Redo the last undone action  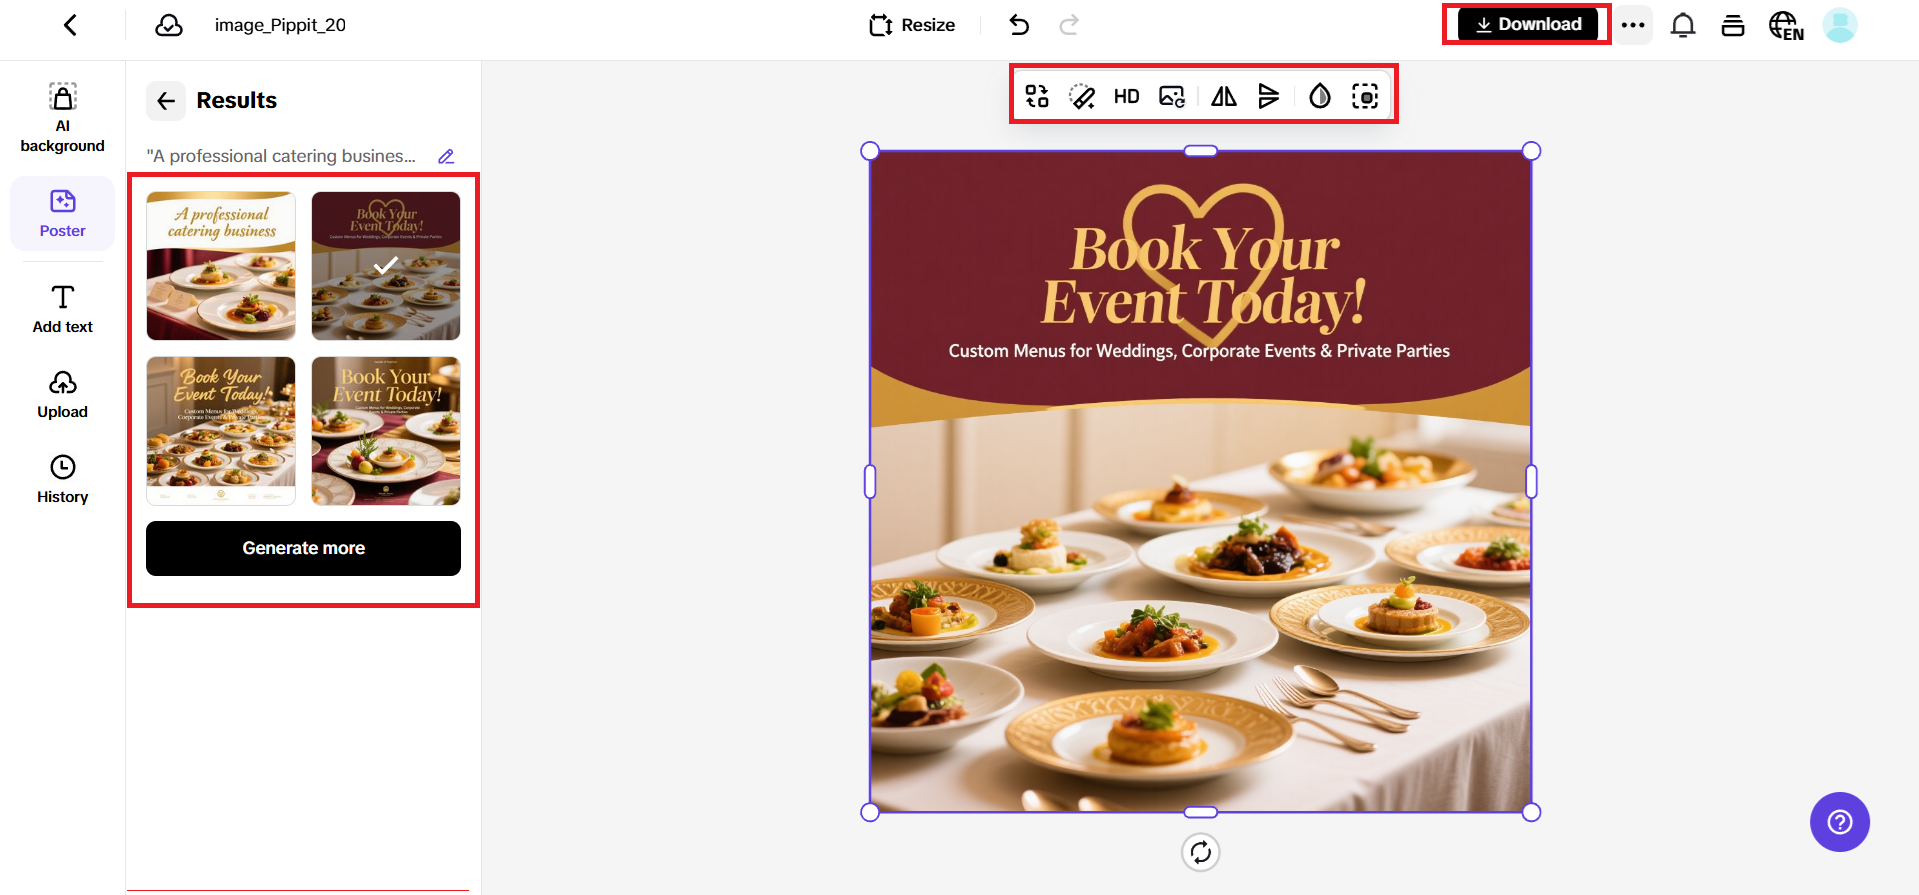coord(1069,25)
